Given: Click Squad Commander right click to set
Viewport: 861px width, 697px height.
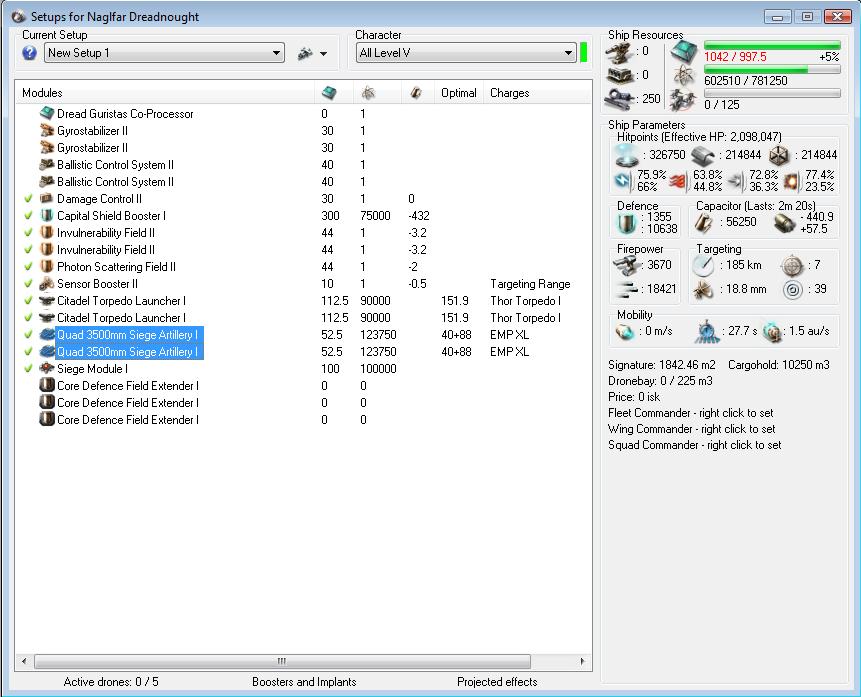Looking at the screenshot, I should 694,445.
